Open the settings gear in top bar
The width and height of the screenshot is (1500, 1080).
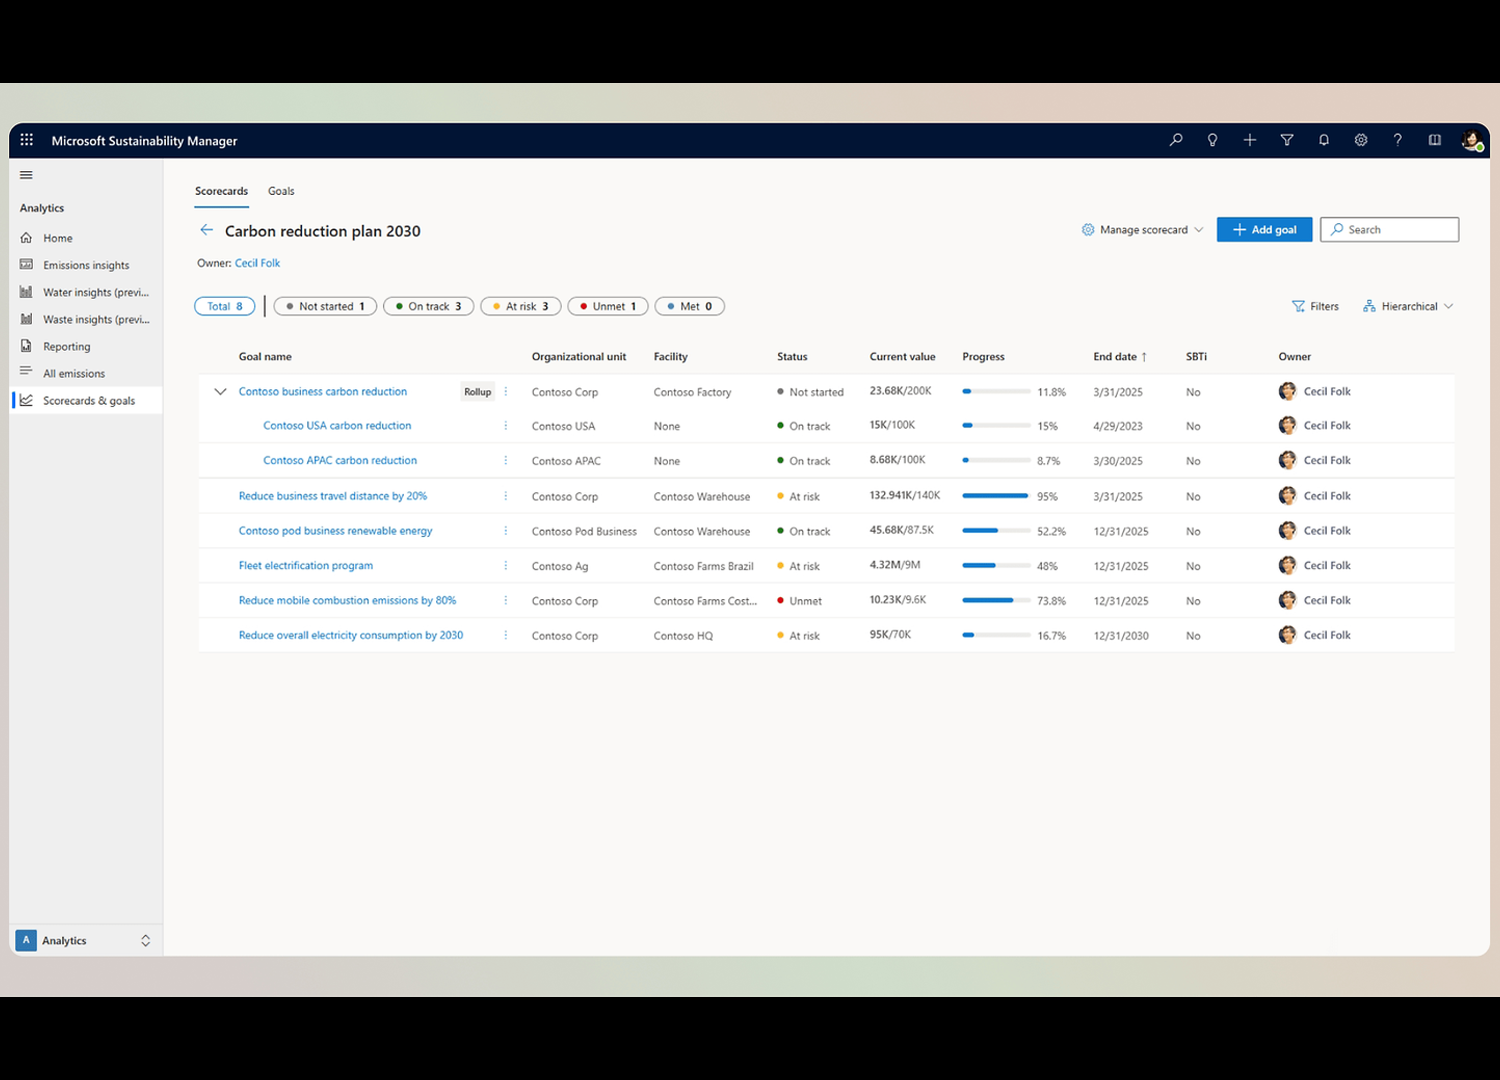1361,140
